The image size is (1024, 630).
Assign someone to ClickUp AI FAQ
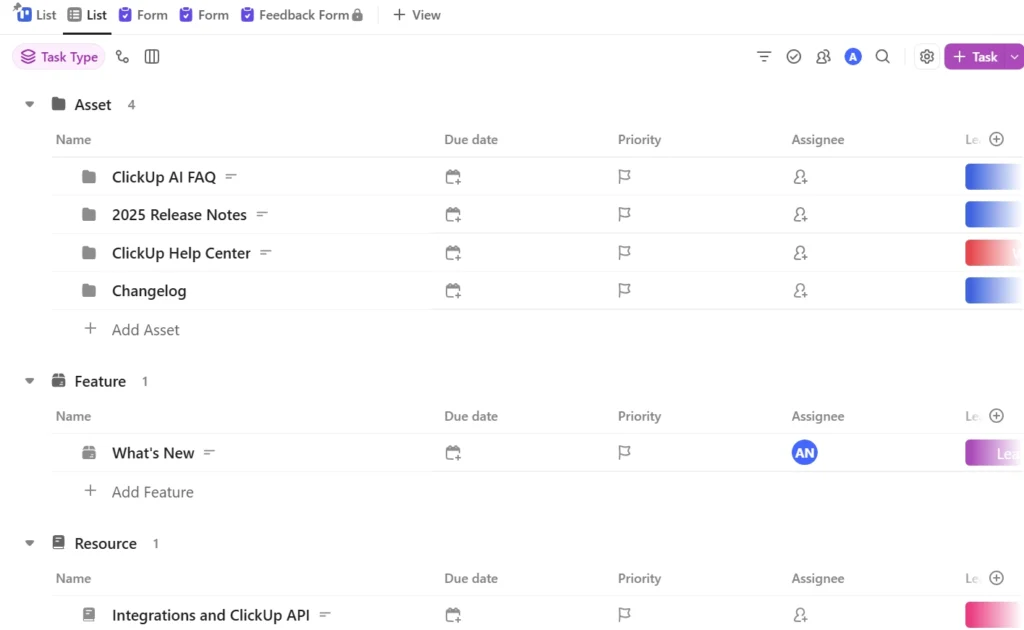800,177
